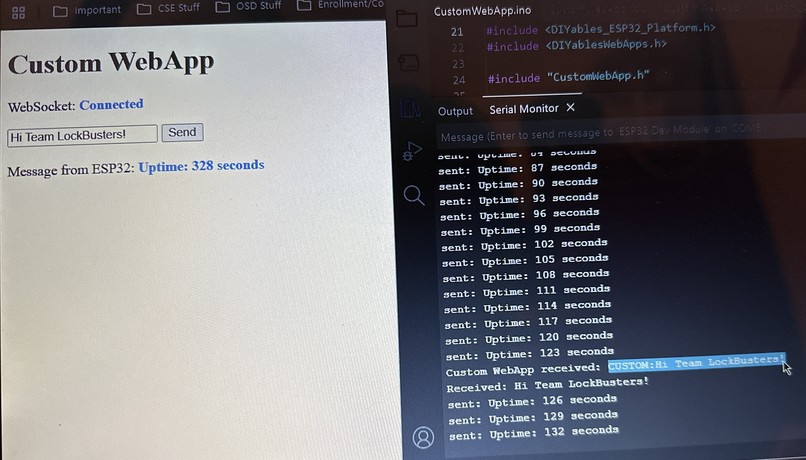Click the 'Custom WebApp received:' log label
This screenshot has width=806, height=460.
pyautogui.click(x=523, y=370)
